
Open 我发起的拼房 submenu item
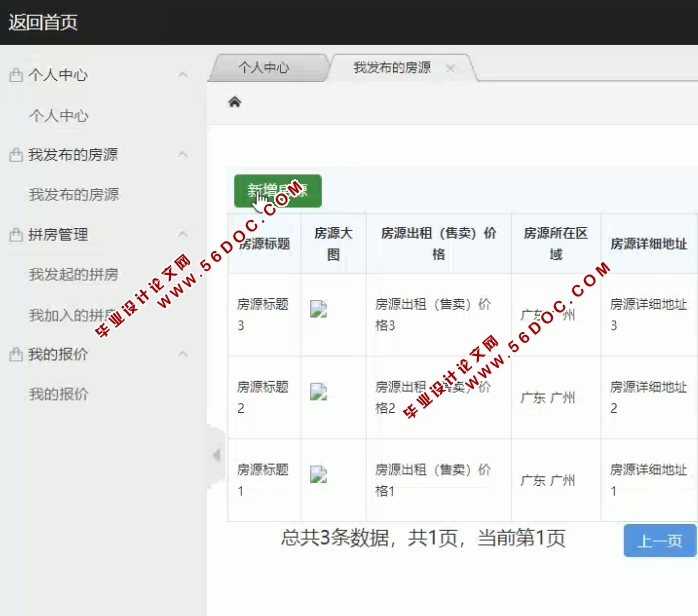tap(74, 274)
